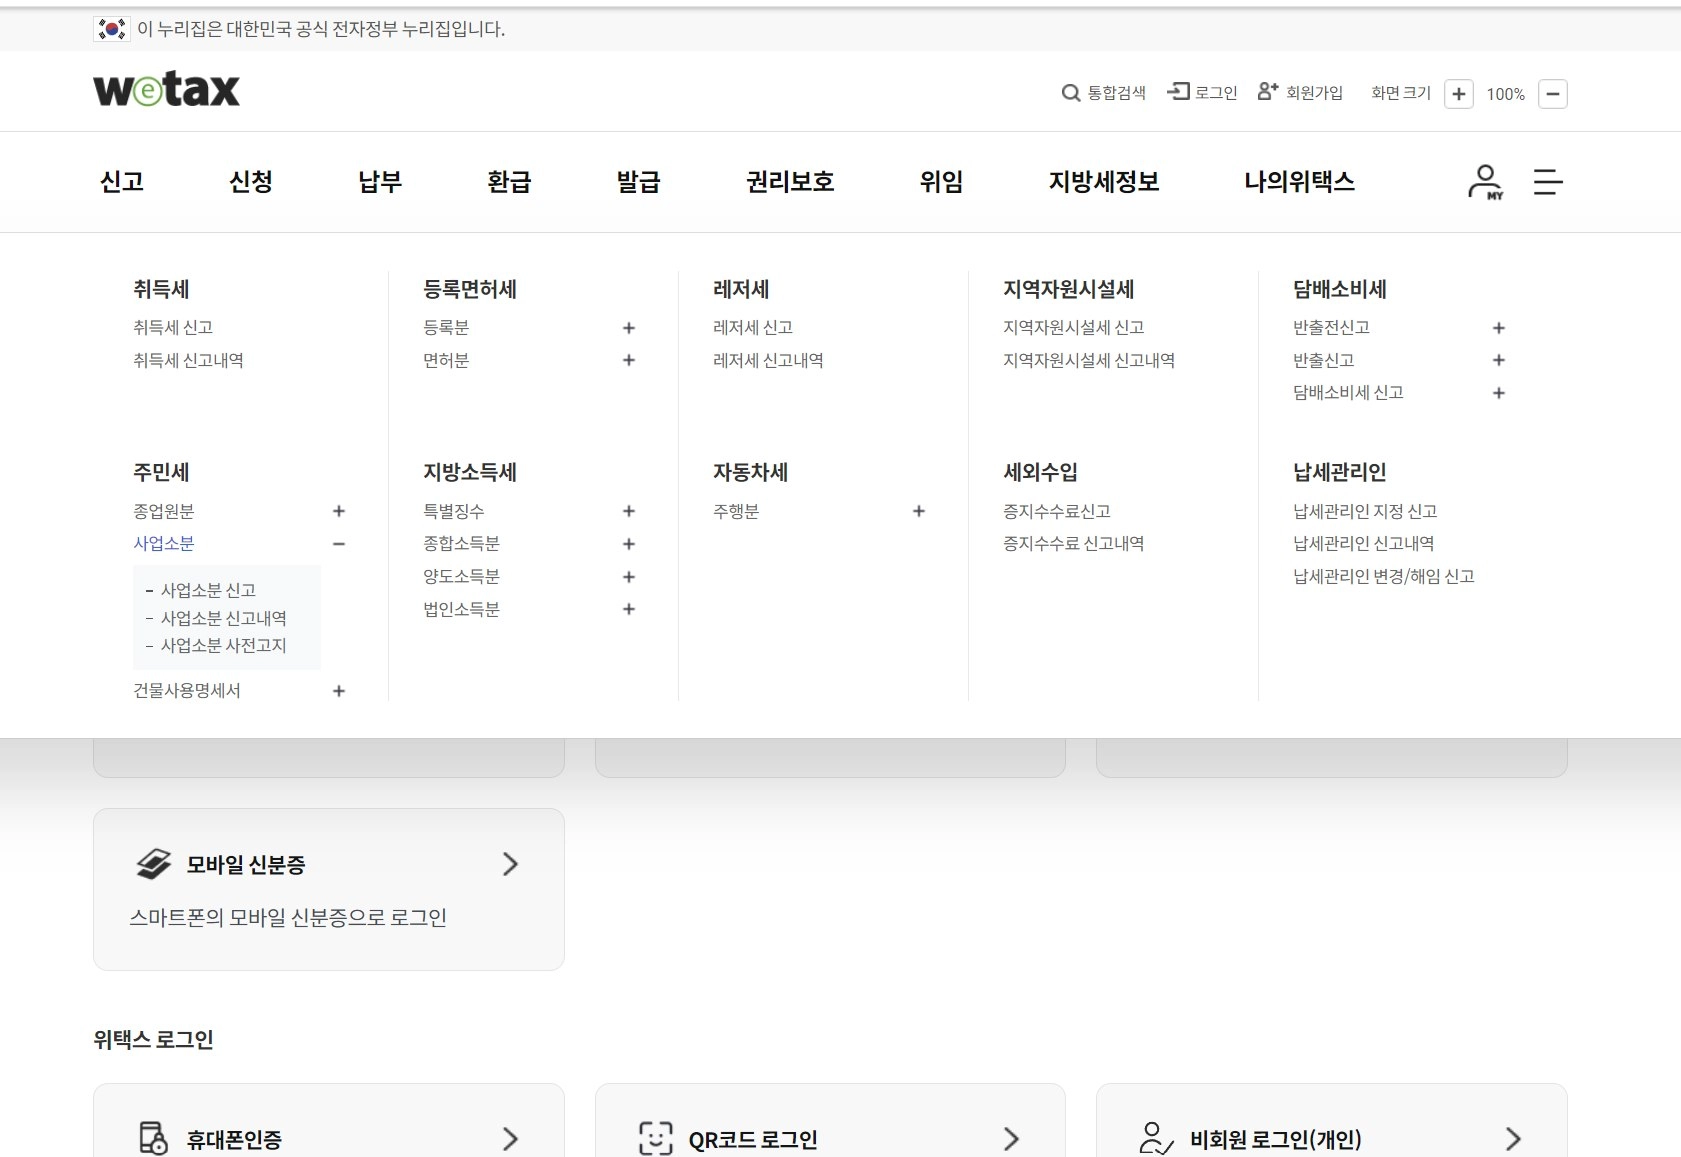Select 사업소분 사전고지 sub-item
1681x1157 pixels.
(224, 645)
